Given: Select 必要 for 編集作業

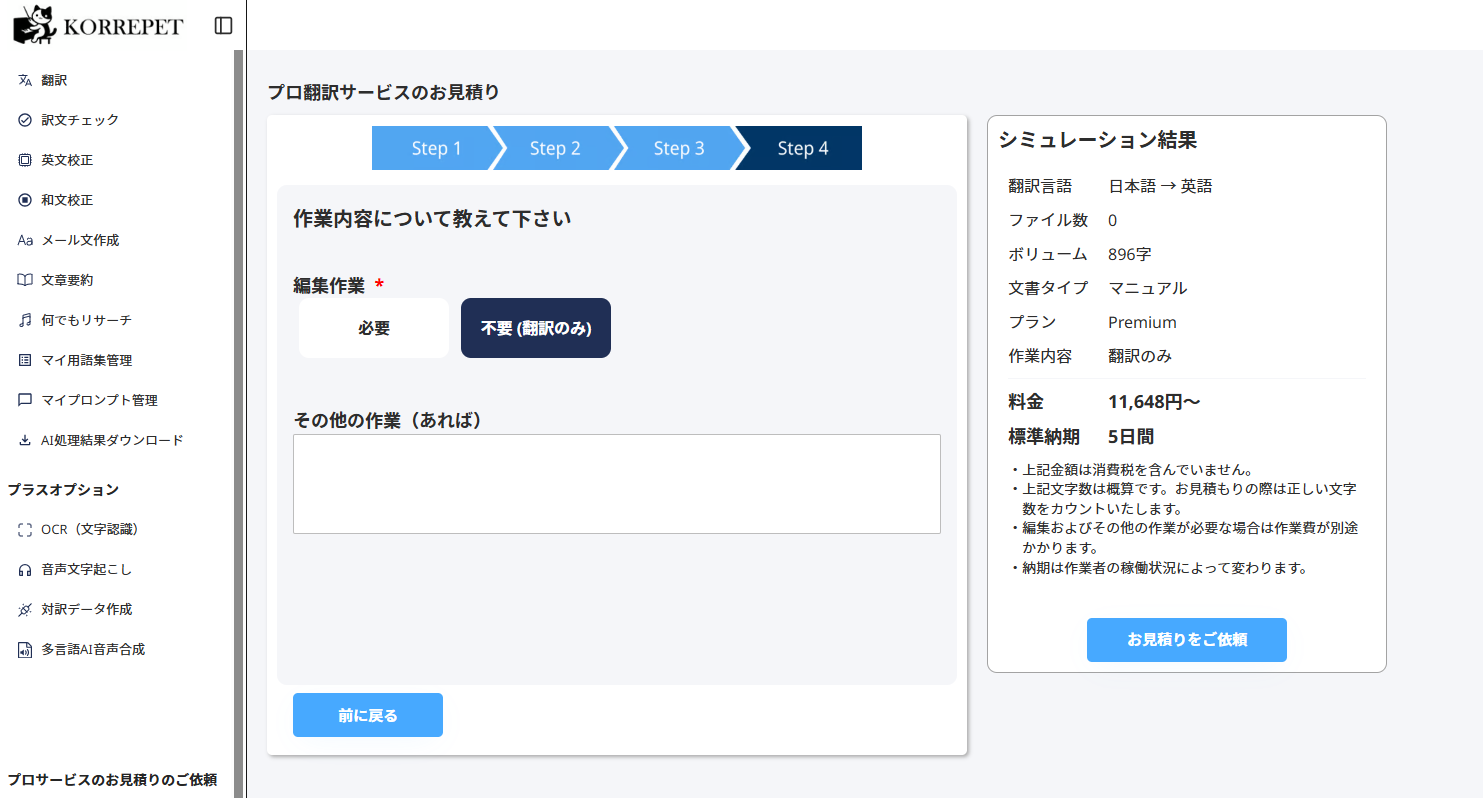Looking at the screenshot, I should (374, 328).
